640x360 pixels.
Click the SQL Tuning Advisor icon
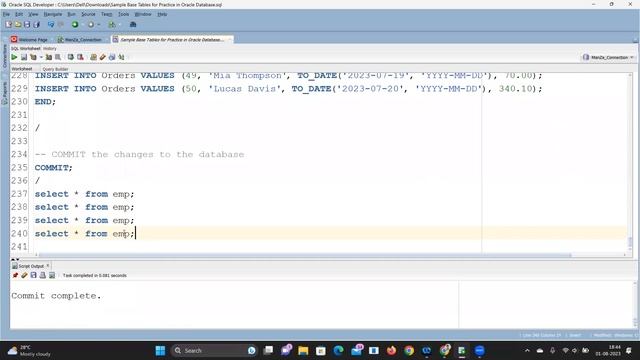point(58,57)
